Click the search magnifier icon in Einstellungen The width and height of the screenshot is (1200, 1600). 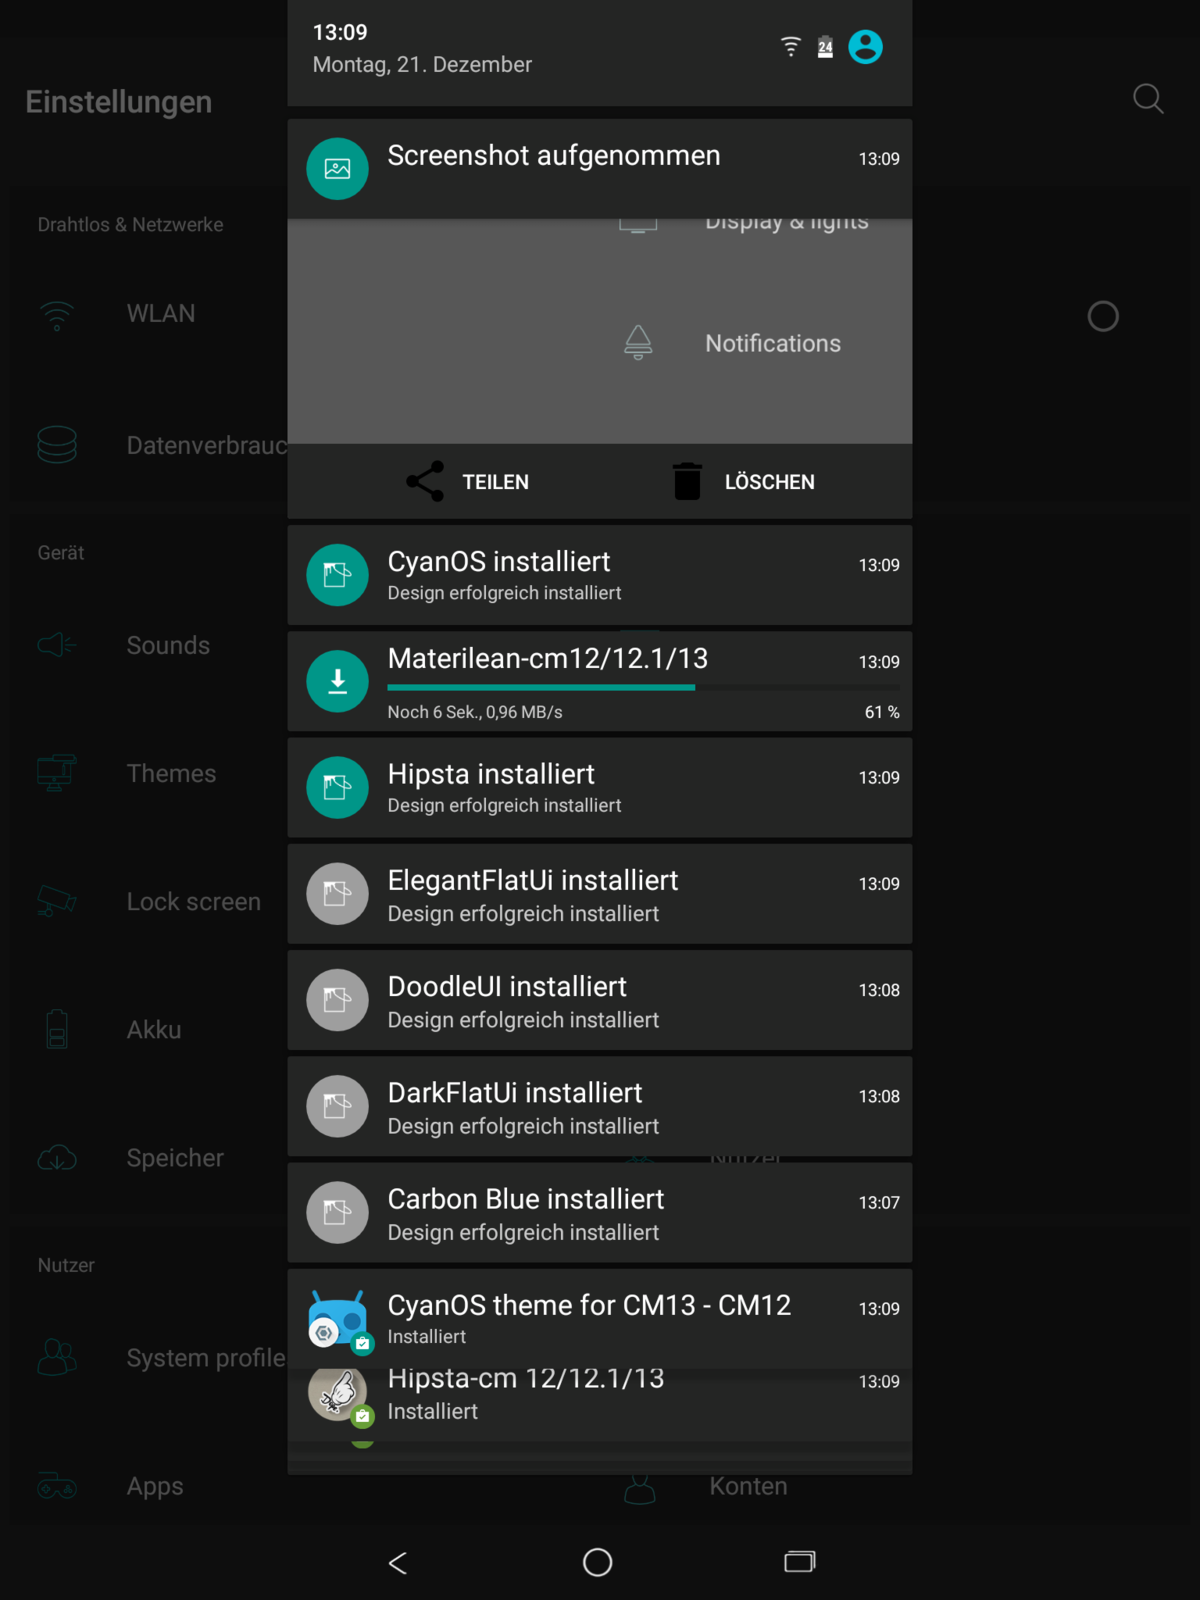[x=1147, y=99]
